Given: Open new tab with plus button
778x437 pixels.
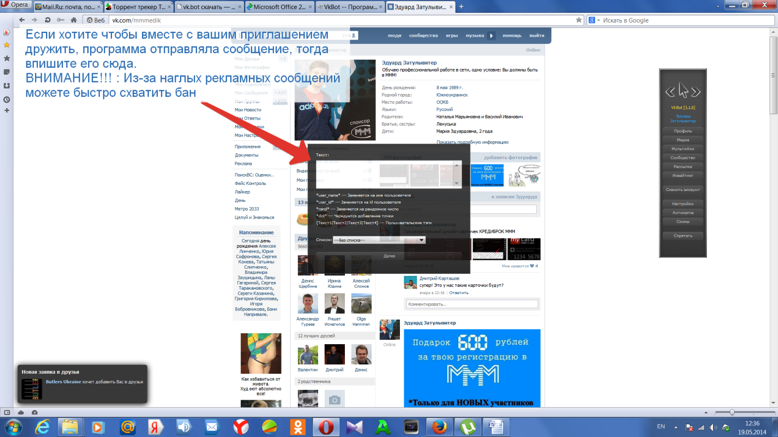Looking at the screenshot, I should click(461, 6).
